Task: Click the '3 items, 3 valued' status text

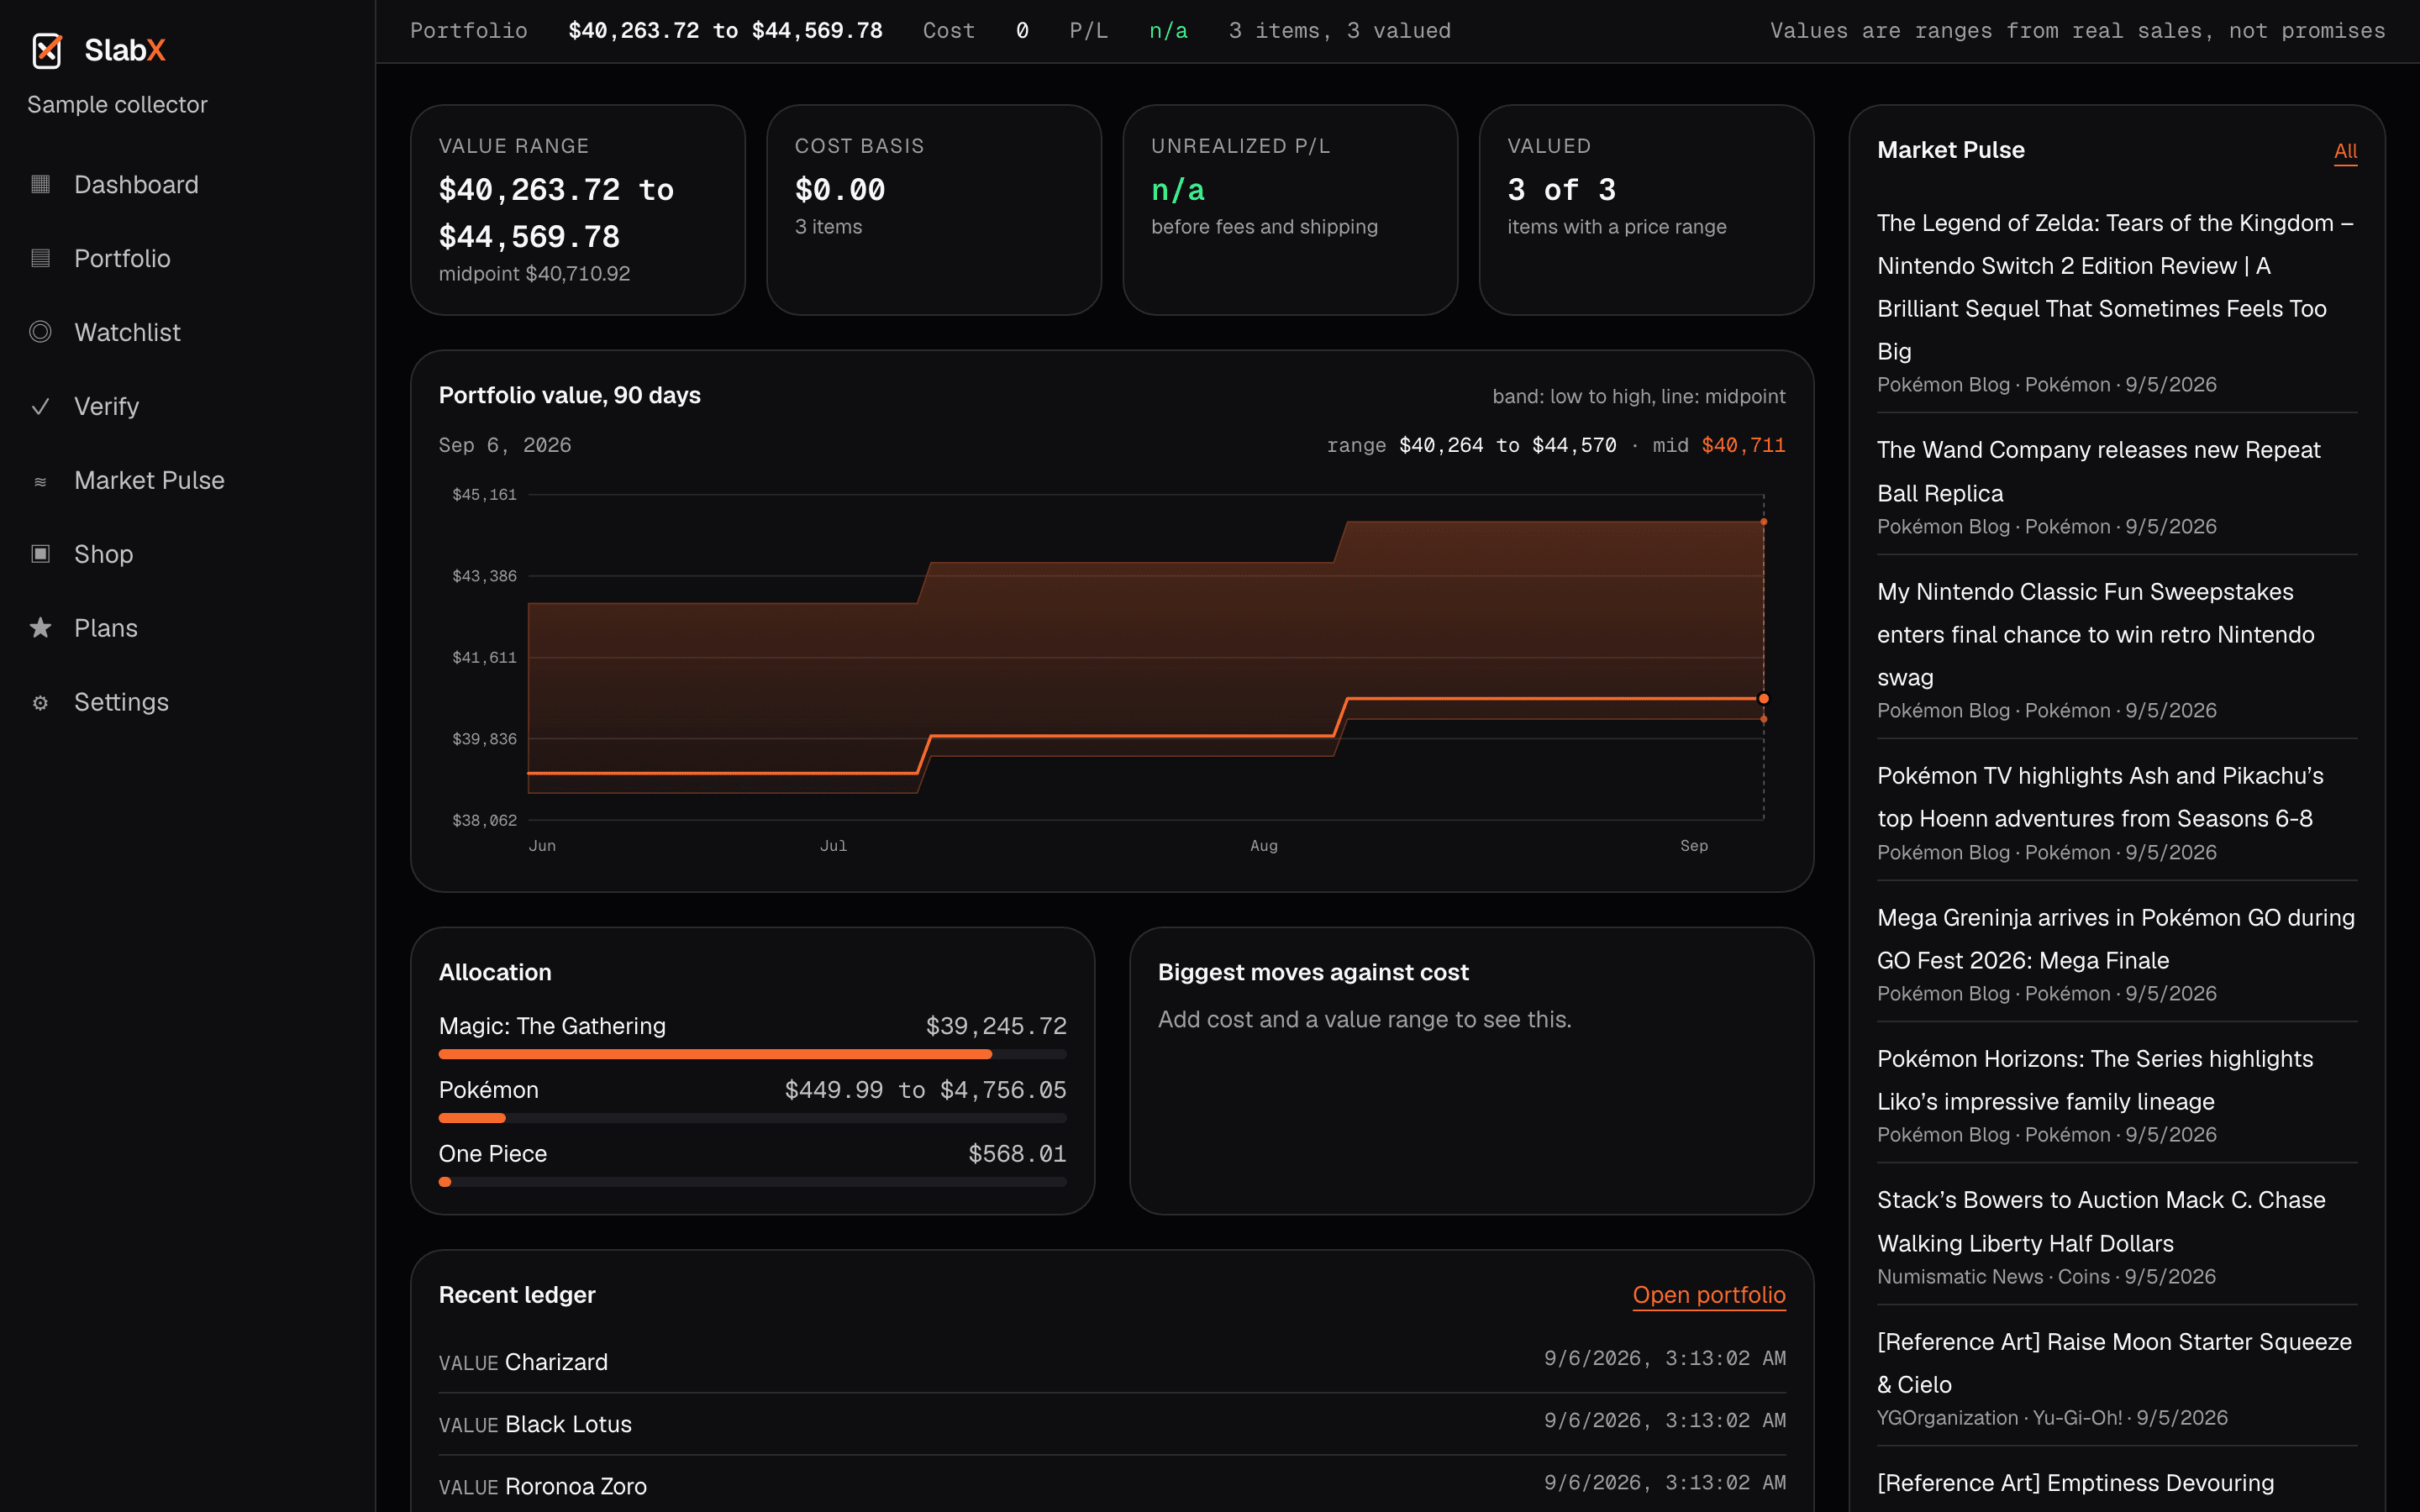Action: [1339, 31]
